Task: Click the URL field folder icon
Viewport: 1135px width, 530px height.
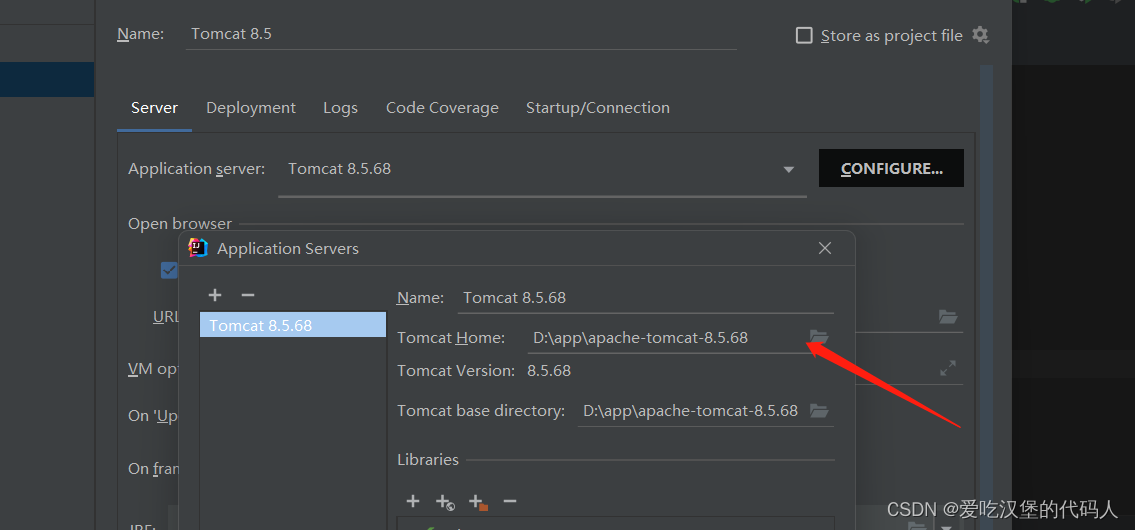Action: pyautogui.click(x=948, y=316)
